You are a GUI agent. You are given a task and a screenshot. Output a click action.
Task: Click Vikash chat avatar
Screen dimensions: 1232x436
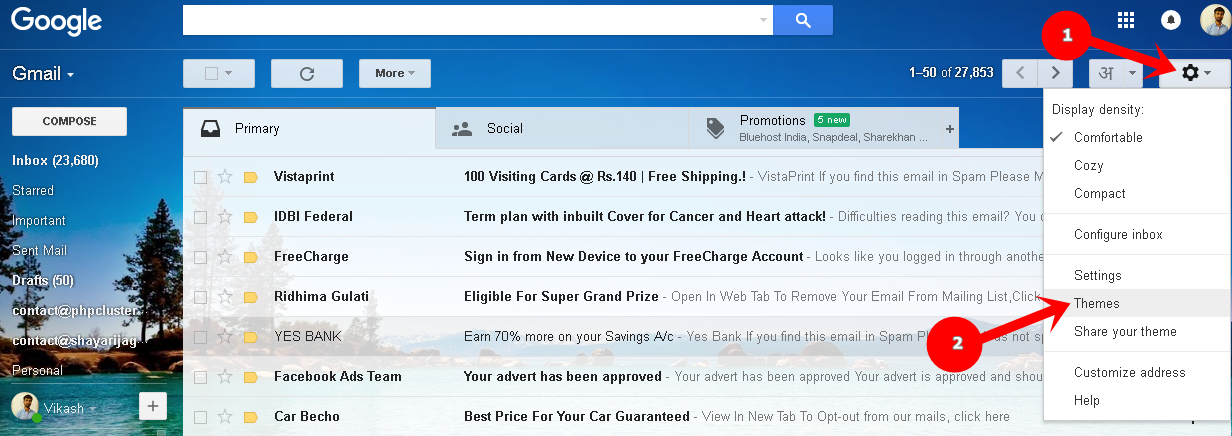point(24,407)
